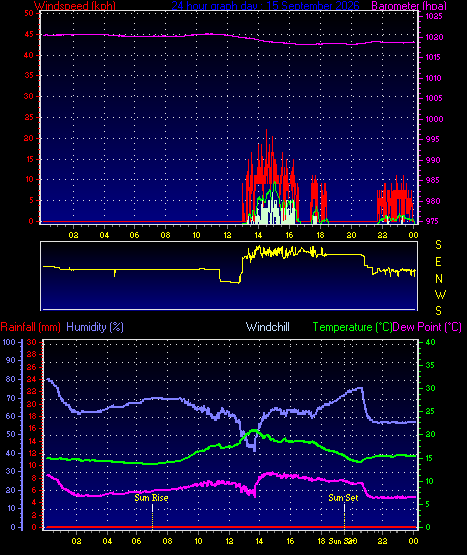Click the 40 temperature scale value
The height and width of the screenshot is (555, 467).
[430, 342]
